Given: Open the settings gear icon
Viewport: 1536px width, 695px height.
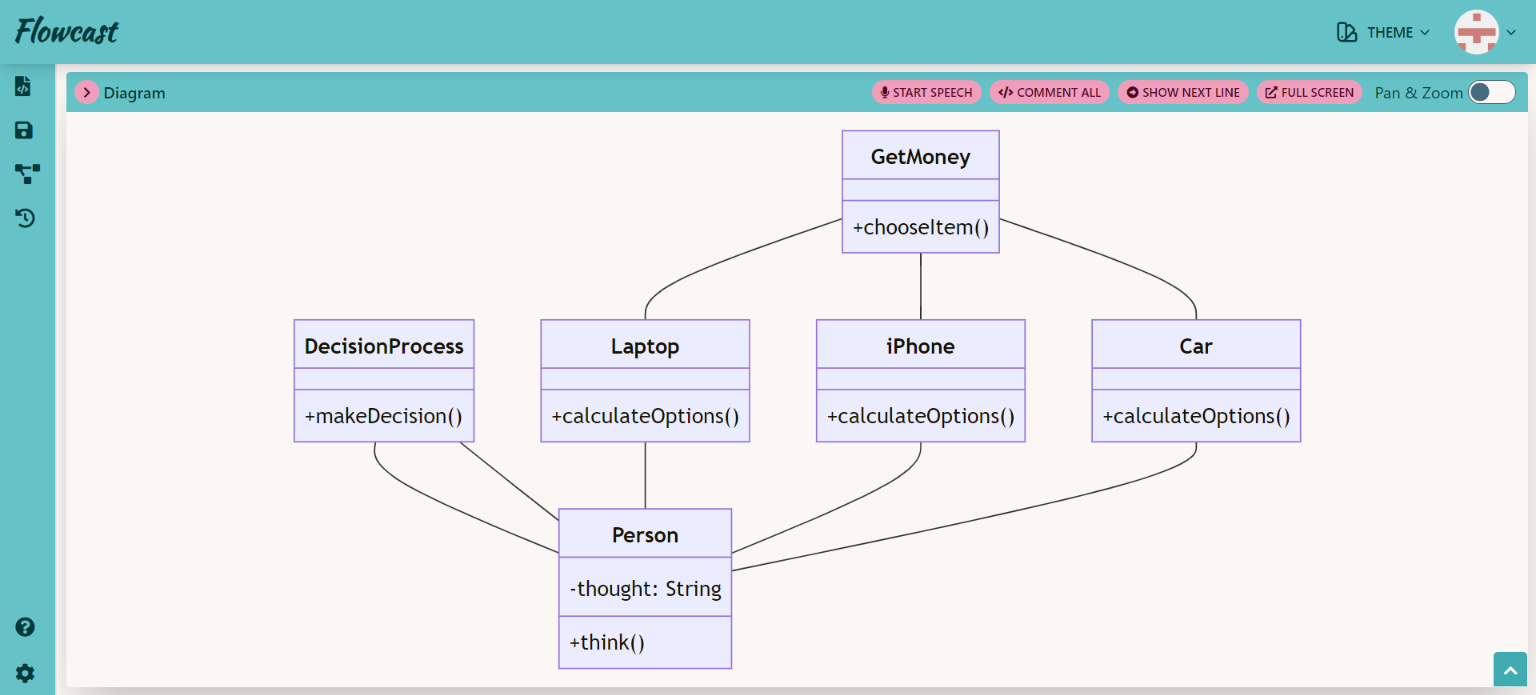Looking at the screenshot, I should pos(25,673).
